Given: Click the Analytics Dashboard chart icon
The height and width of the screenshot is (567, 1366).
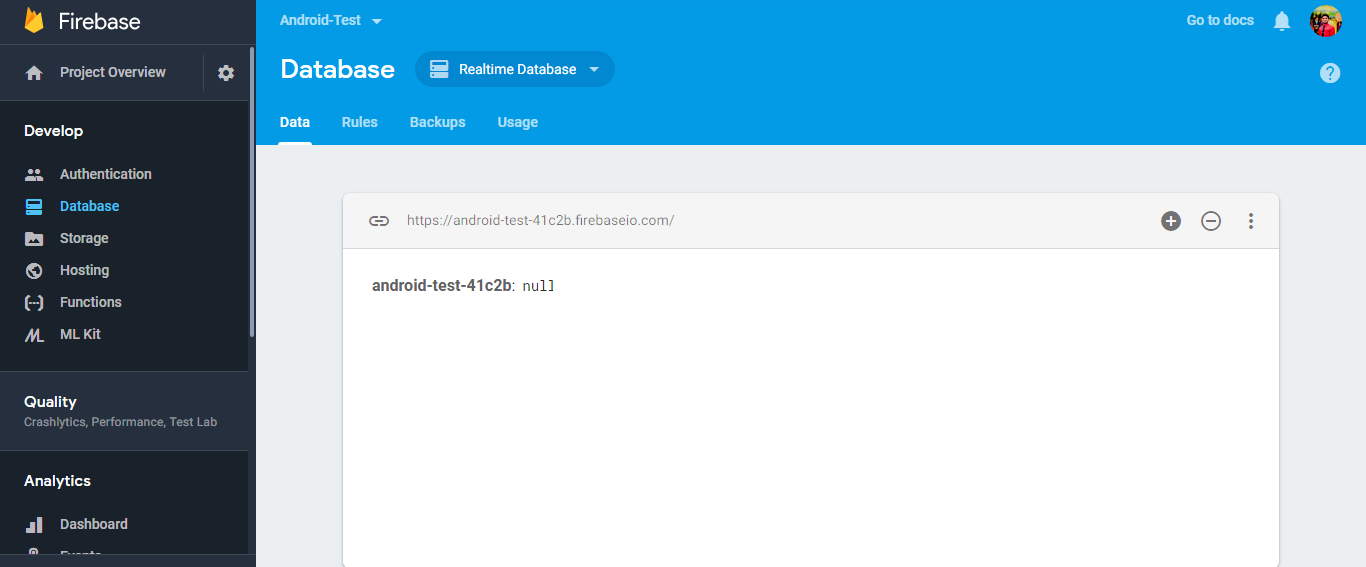Looking at the screenshot, I should (34, 524).
